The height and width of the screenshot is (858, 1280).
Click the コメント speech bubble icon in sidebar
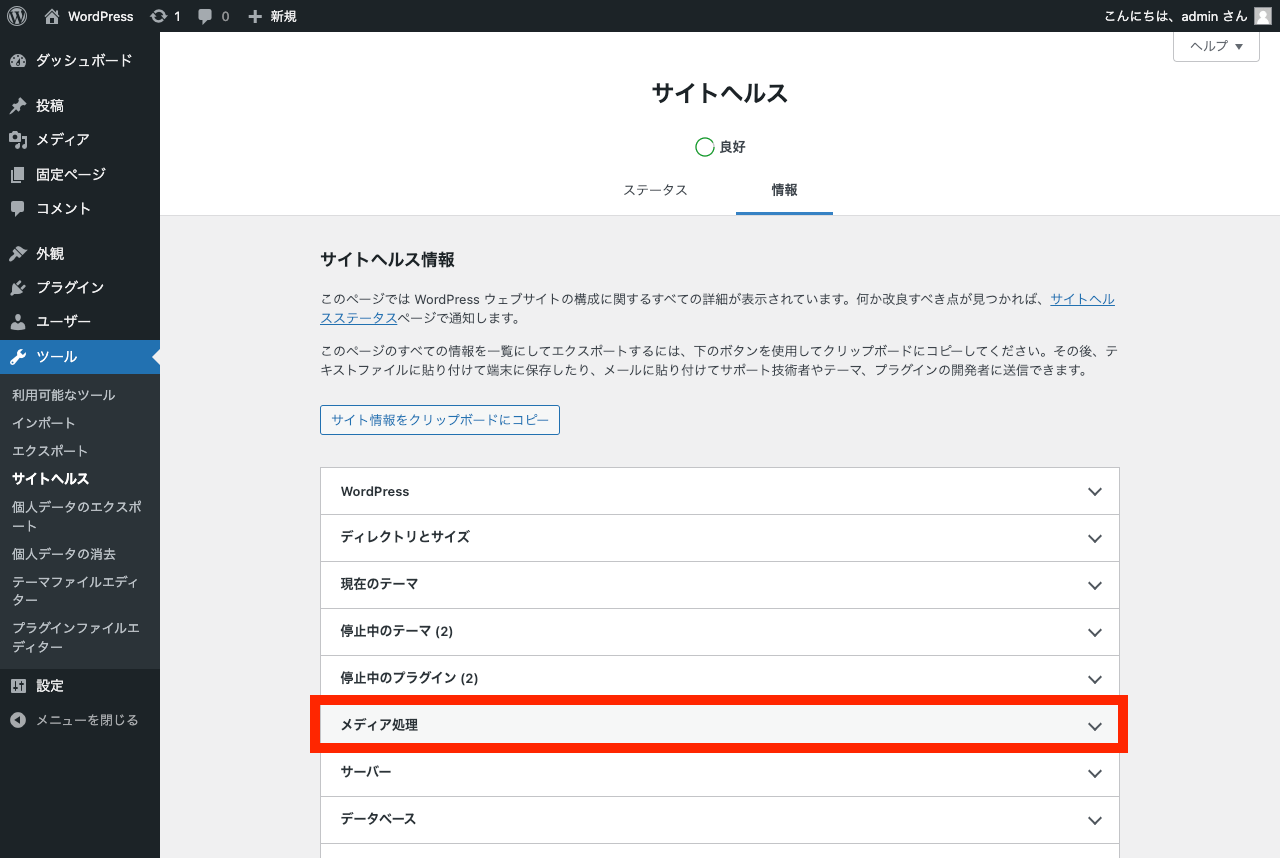[18, 209]
